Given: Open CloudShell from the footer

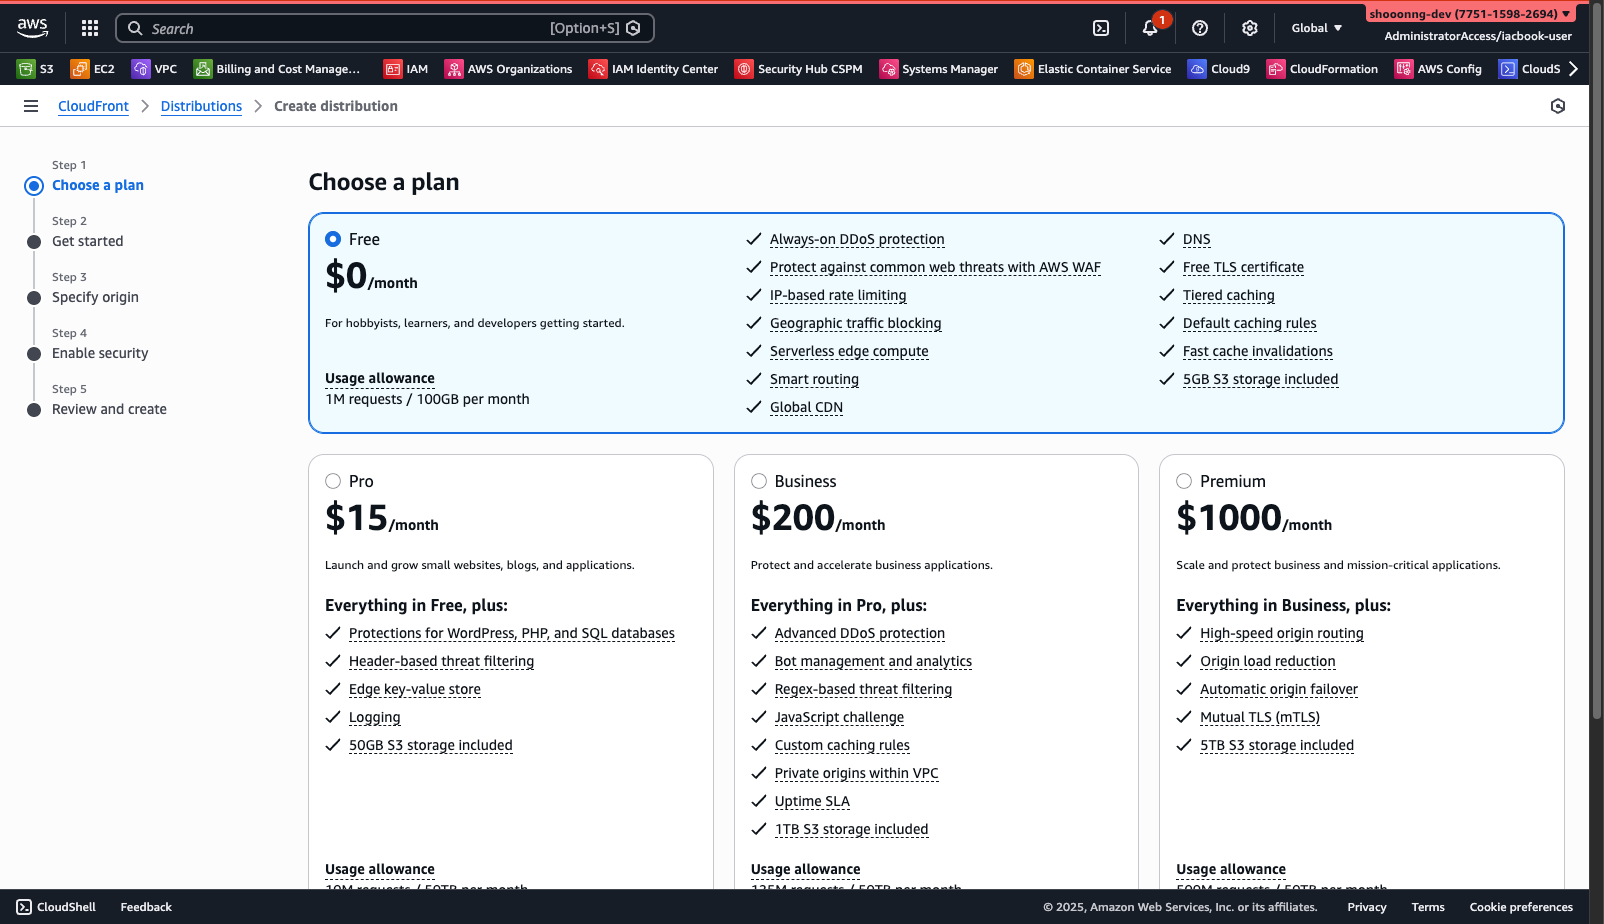Looking at the screenshot, I should click(56, 907).
